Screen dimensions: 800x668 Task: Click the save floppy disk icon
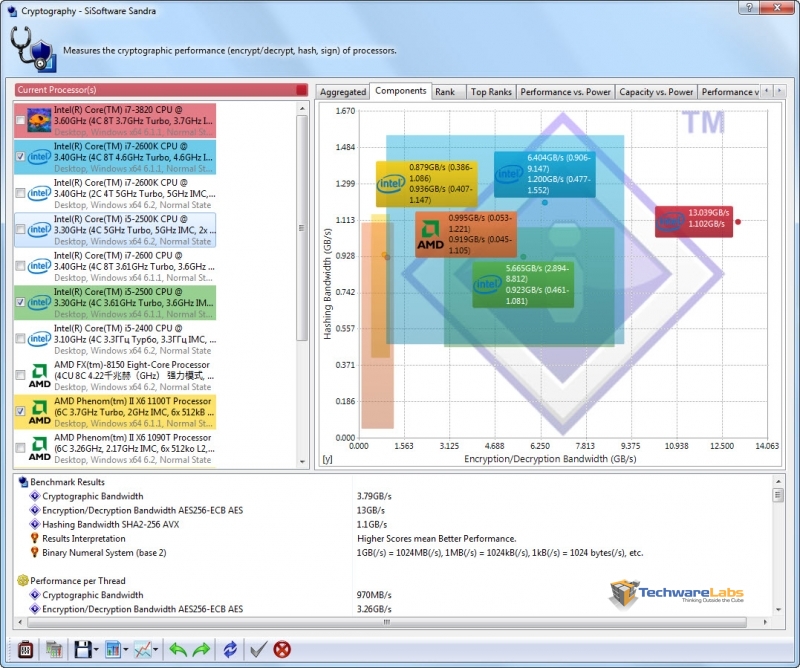83,649
